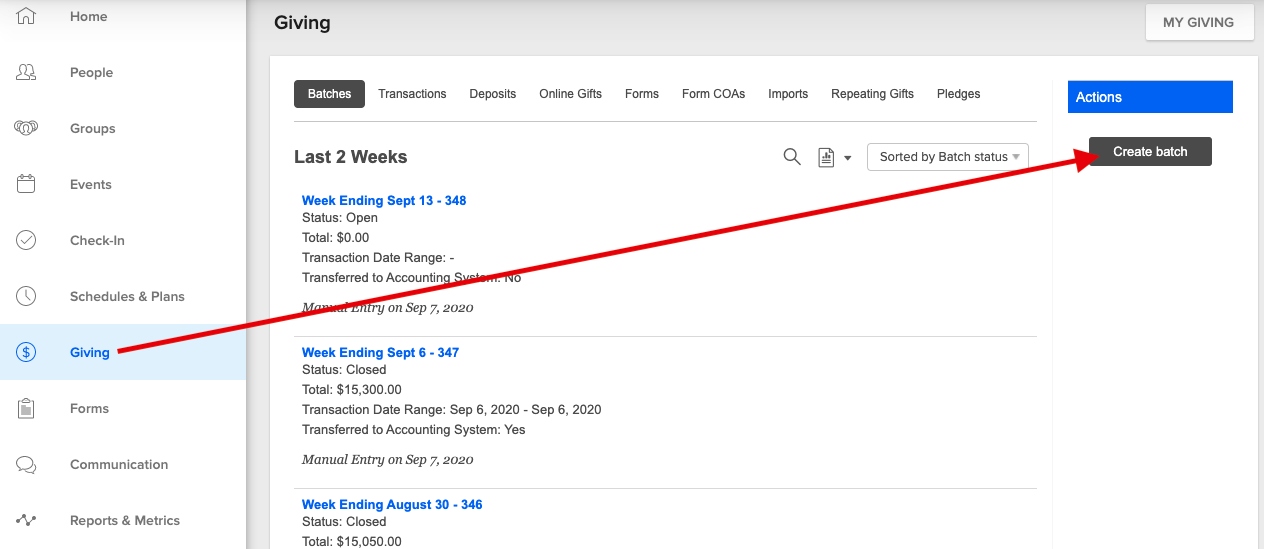Viewport: 1264px width, 549px height.
Task: Click the Groups icon in sidebar
Action: [x=26, y=129]
